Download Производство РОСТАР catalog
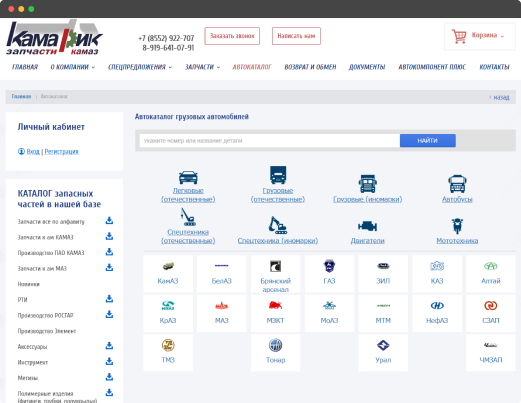Screen dimensions: 521x403 tap(109, 315)
